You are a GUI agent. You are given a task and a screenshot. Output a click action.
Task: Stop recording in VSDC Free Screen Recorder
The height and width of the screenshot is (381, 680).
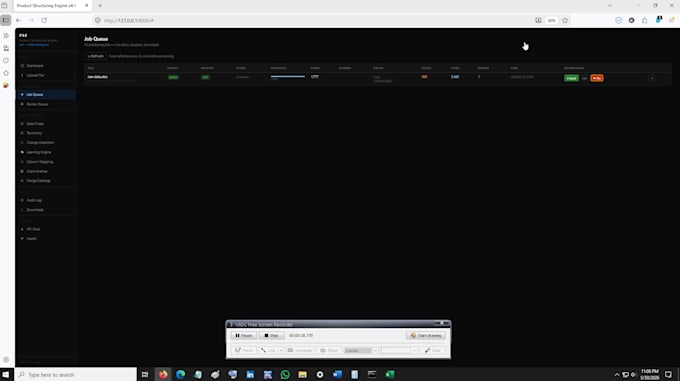click(271, 335)
